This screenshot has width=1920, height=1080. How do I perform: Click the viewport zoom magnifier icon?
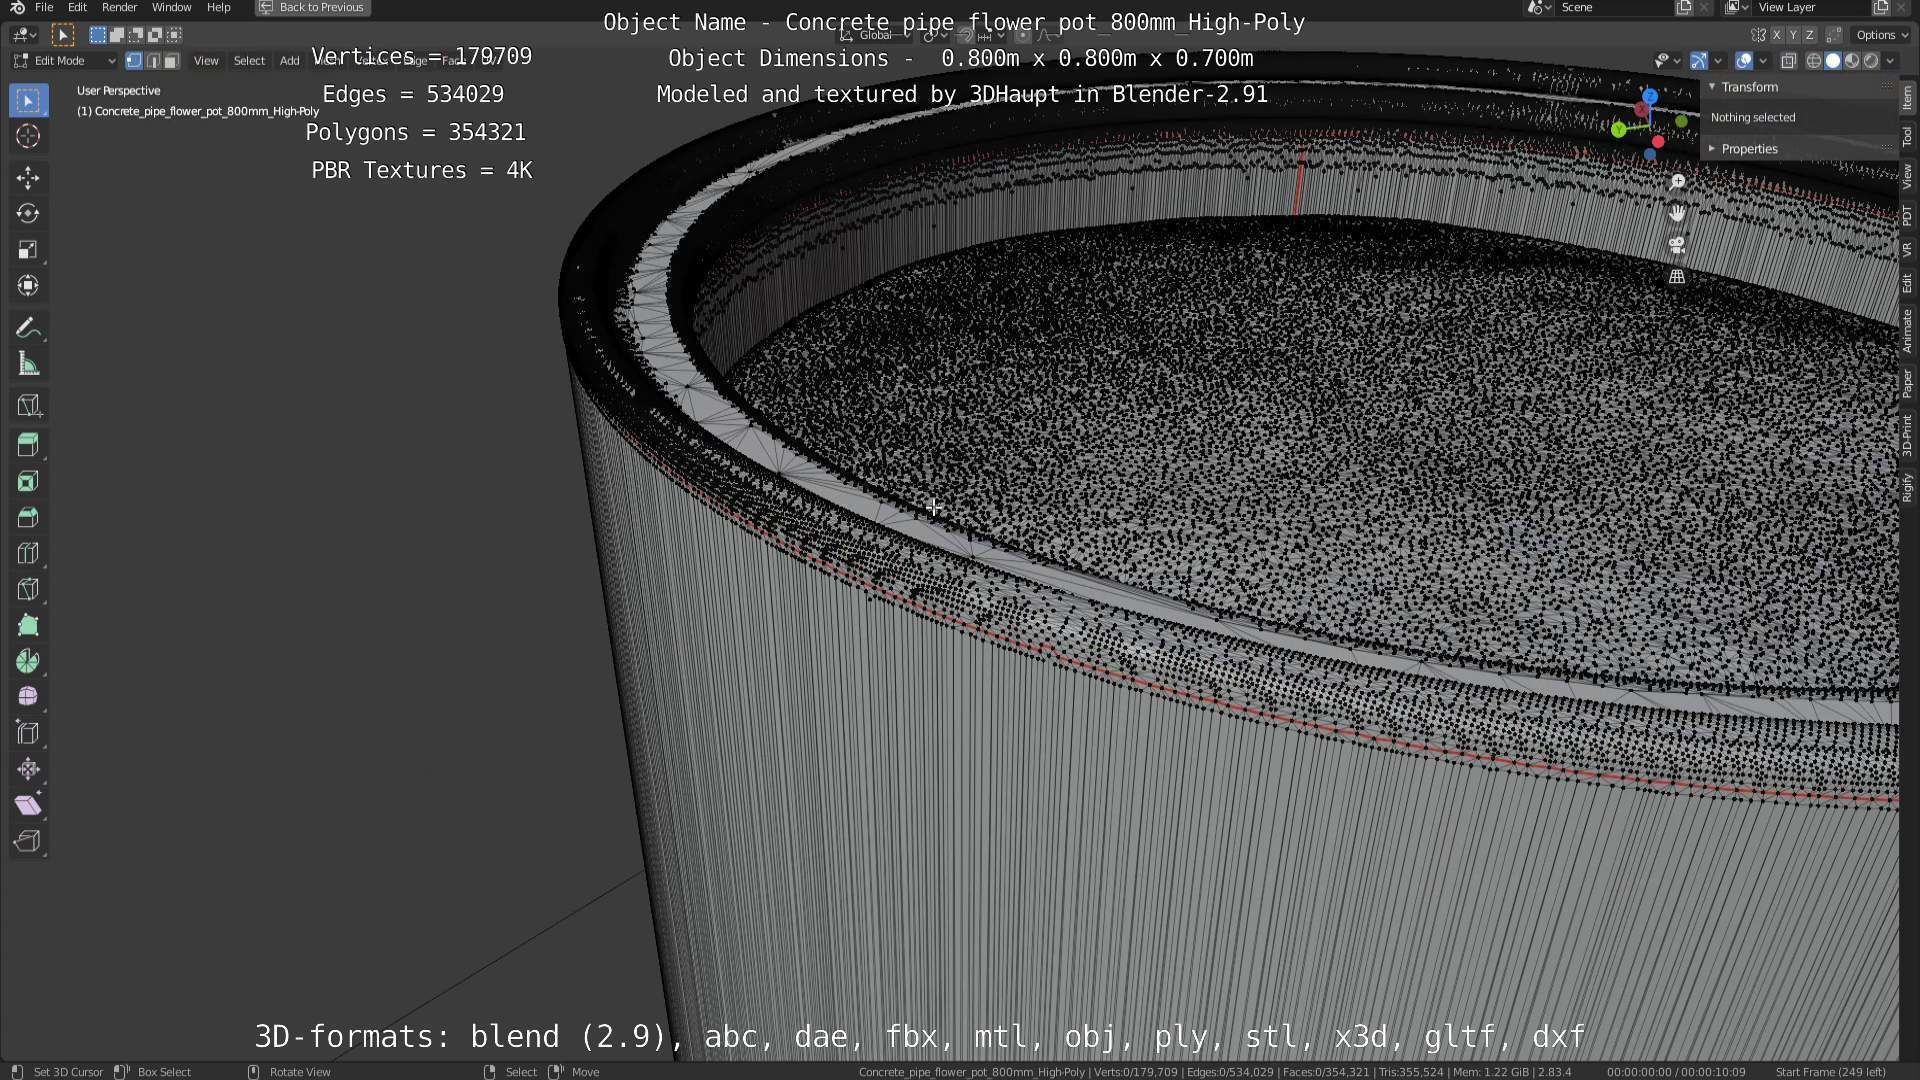coord(1677,181)
